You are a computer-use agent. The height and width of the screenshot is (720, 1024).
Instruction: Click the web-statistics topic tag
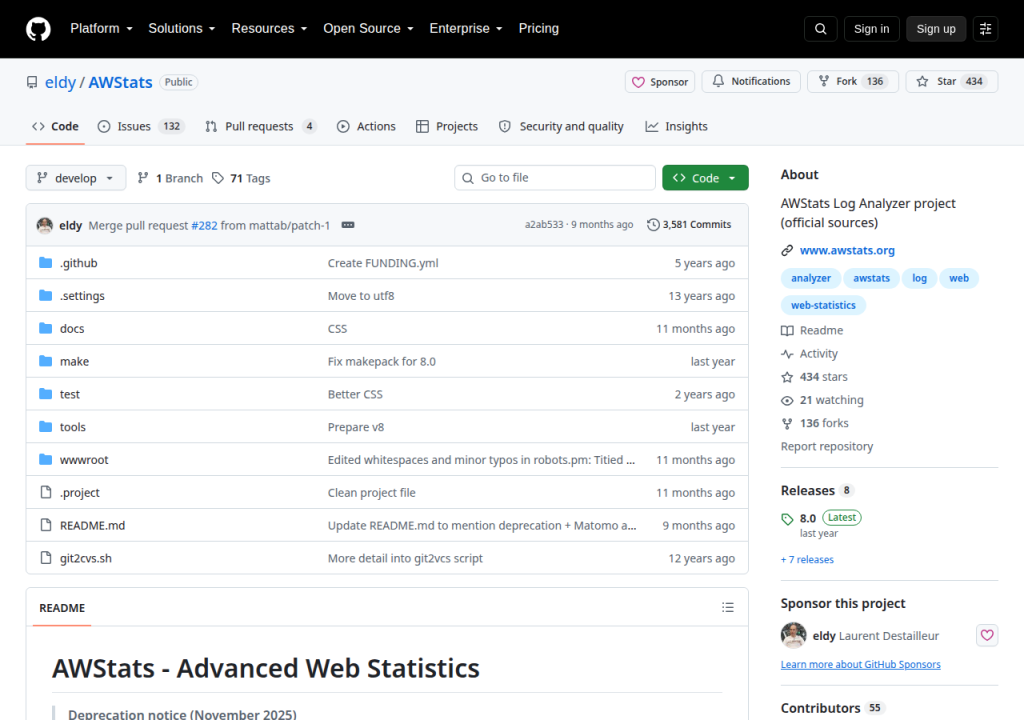coord(823,305)
